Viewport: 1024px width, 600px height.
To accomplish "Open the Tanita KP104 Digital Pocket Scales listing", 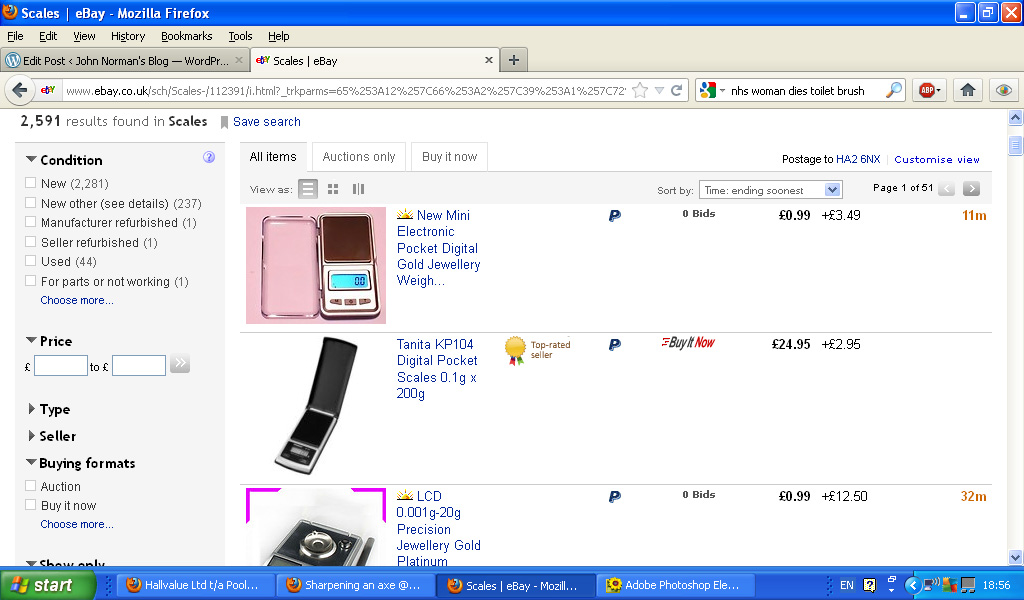I will (437, 369).
